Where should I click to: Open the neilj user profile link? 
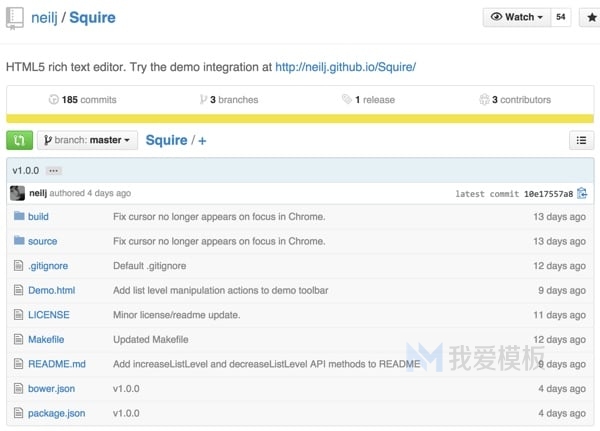(x=44, y=18)
